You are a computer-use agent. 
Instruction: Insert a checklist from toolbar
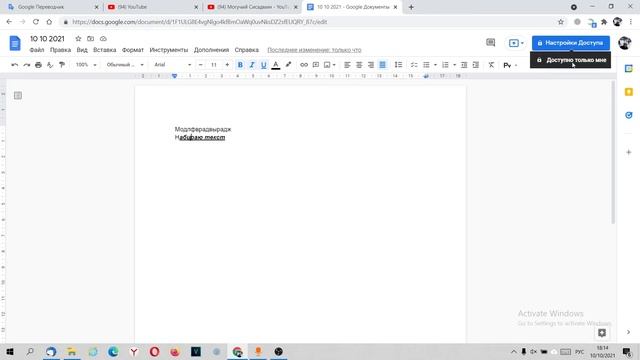(x=414, y=65)
